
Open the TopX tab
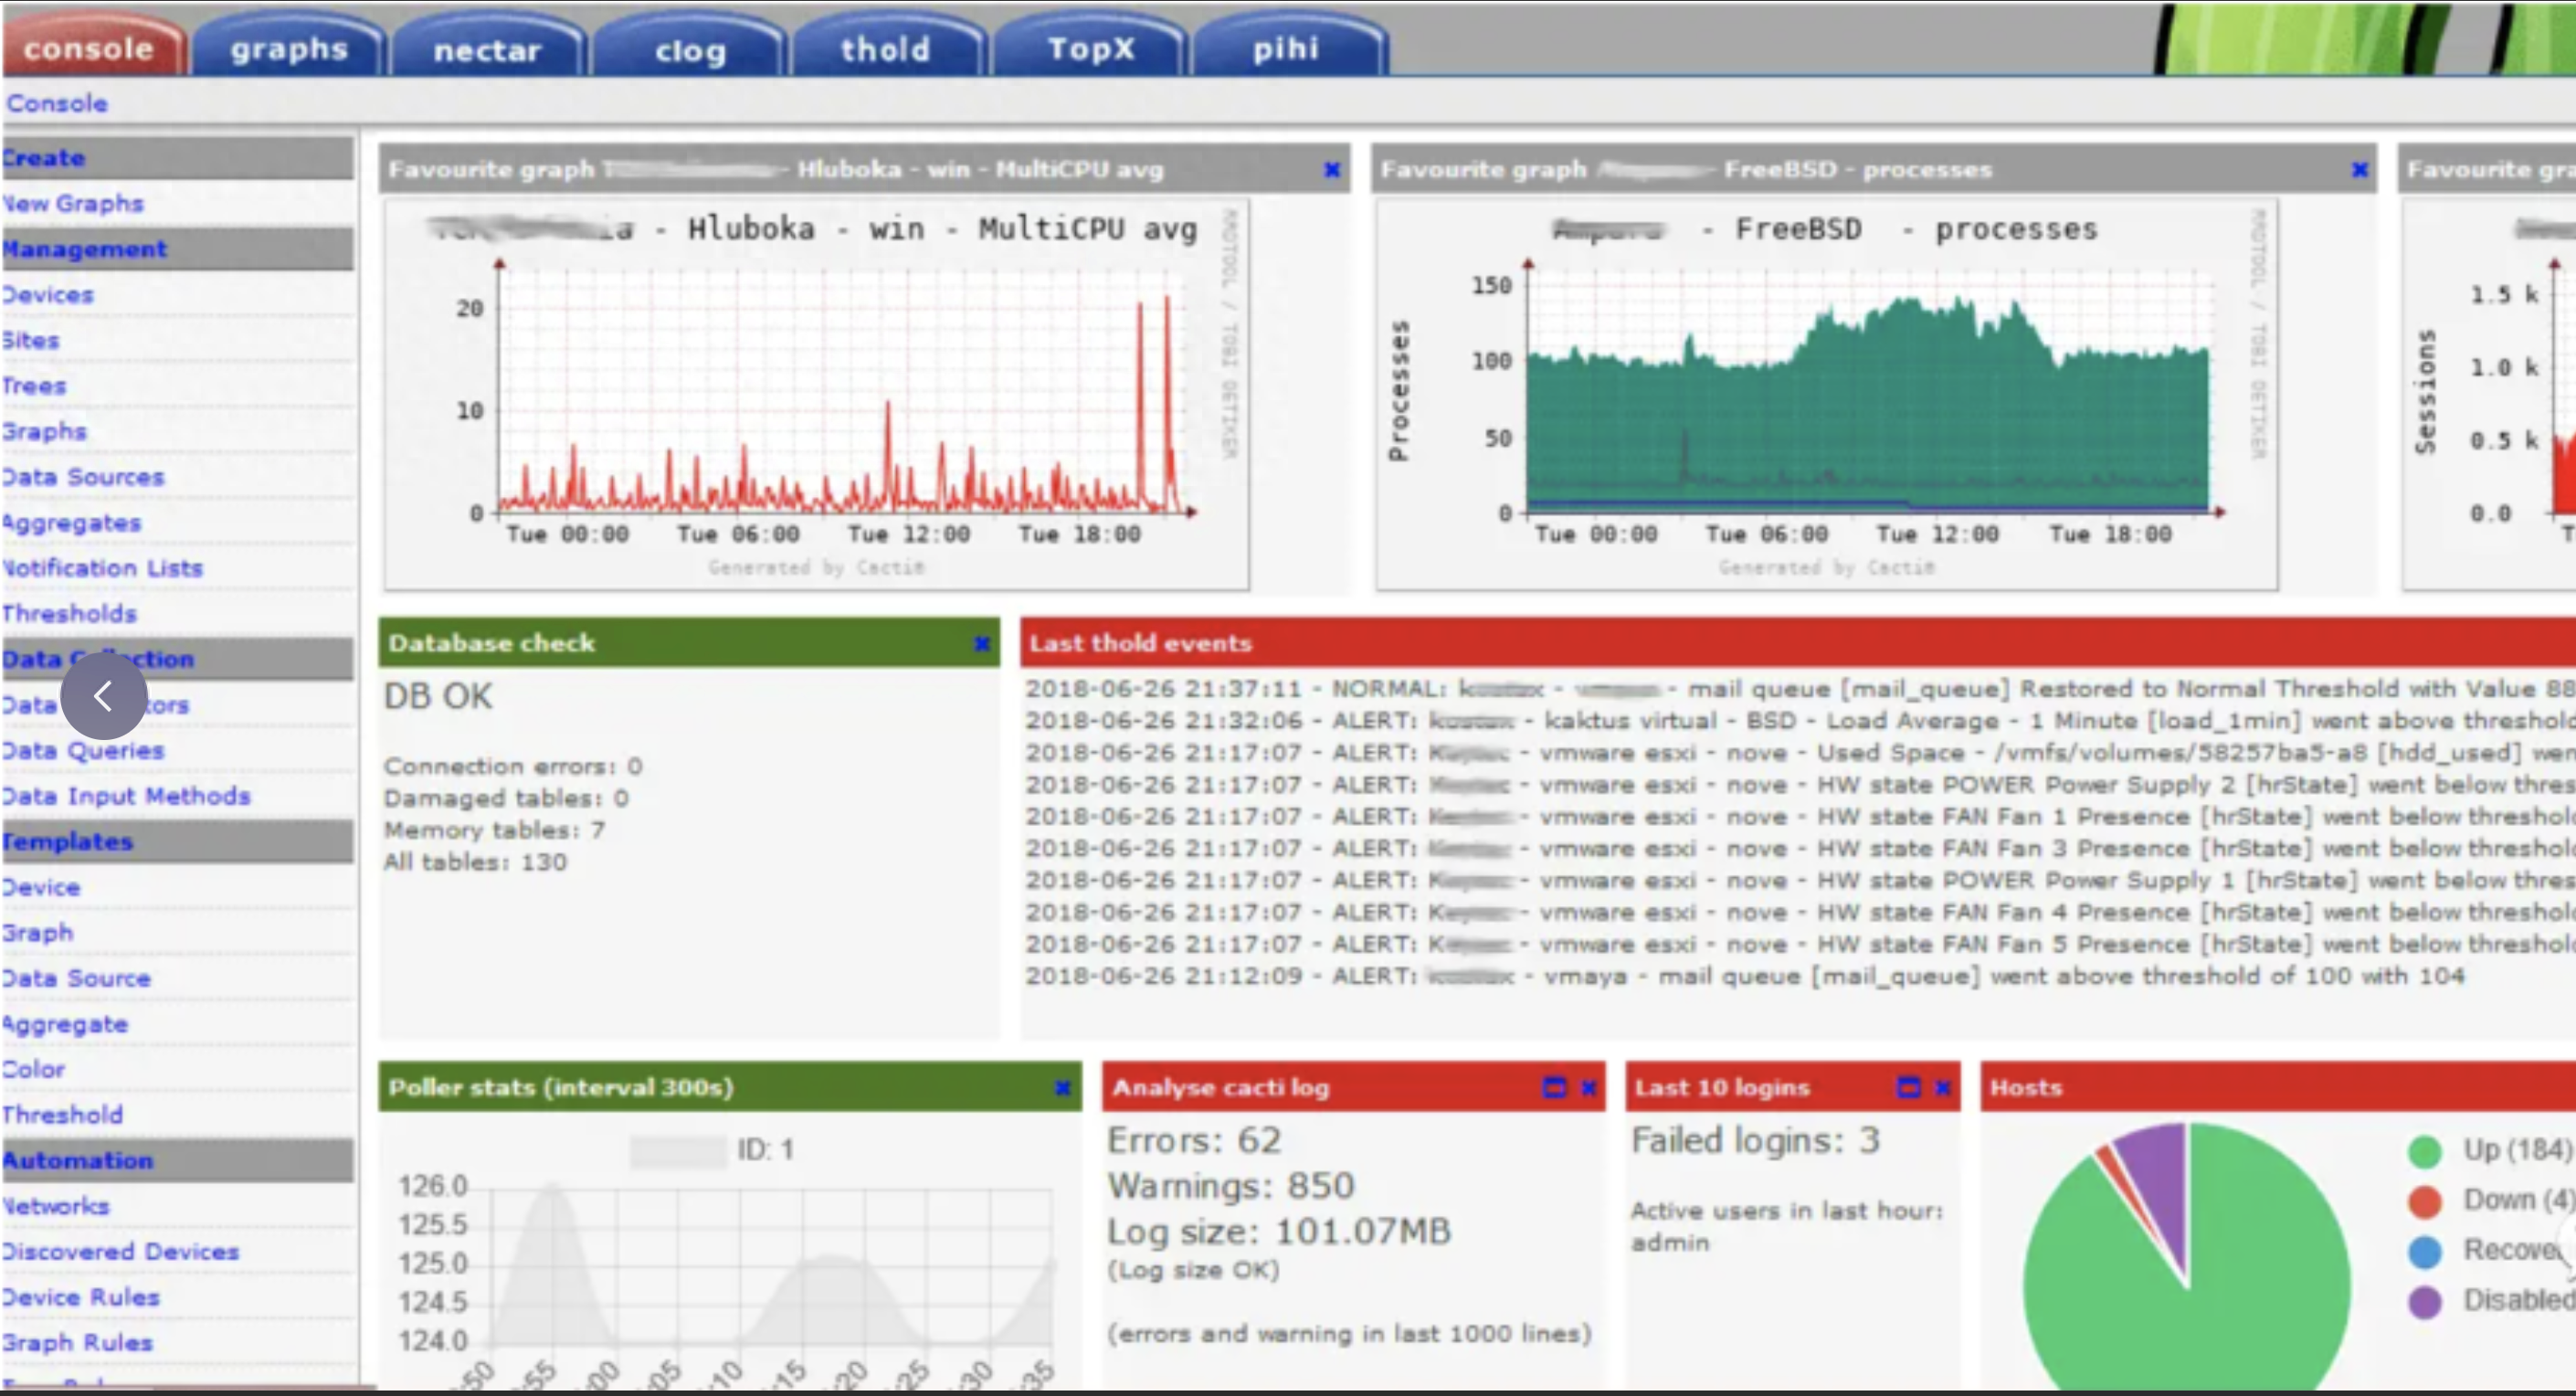[x=1091, y=48]
